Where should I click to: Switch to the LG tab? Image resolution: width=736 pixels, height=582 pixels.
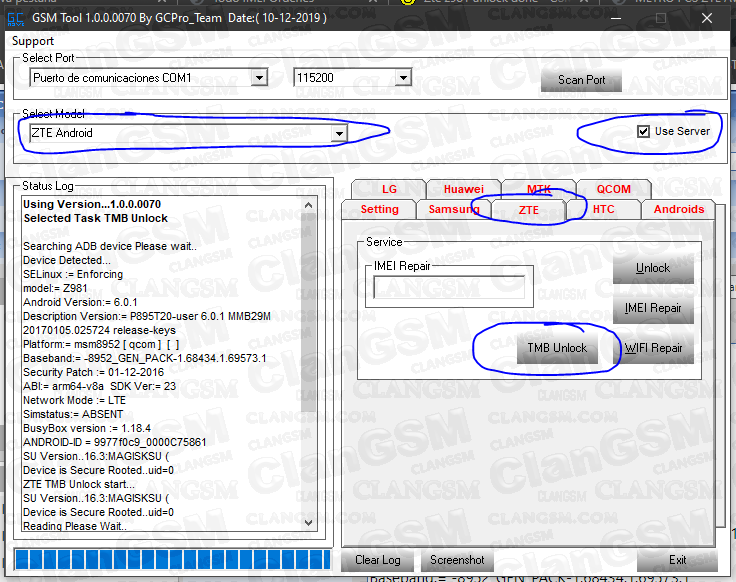pyautogui.click(x=389, y=189)
